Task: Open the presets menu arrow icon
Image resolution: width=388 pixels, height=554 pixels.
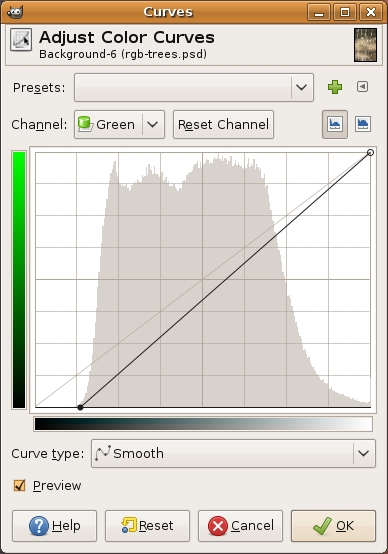Action: pyautogui.click(x=362, y=87)
